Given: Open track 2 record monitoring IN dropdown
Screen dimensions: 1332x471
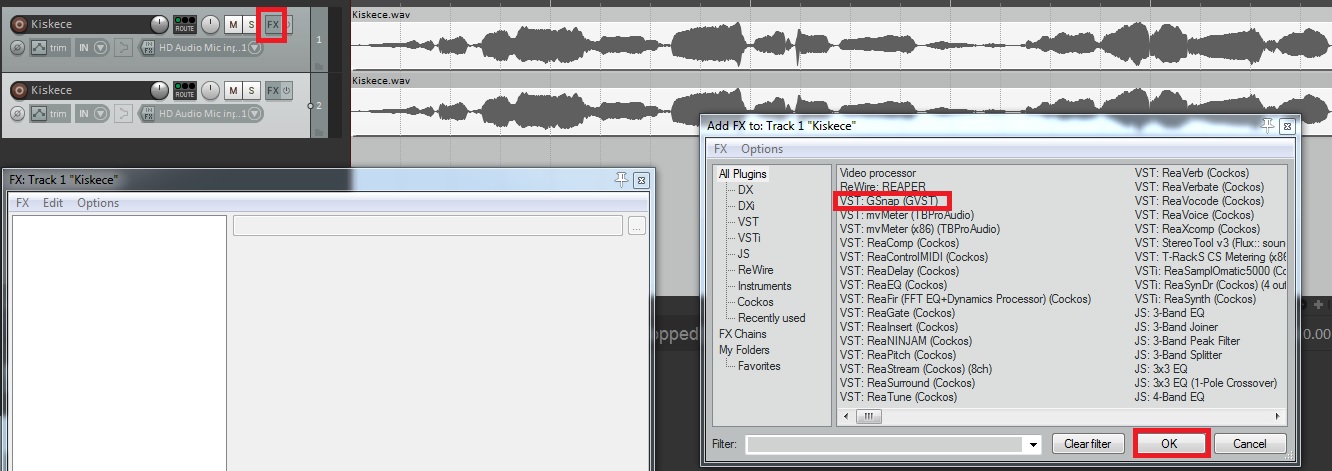Looking at the screenshot, I should point(101,114).
